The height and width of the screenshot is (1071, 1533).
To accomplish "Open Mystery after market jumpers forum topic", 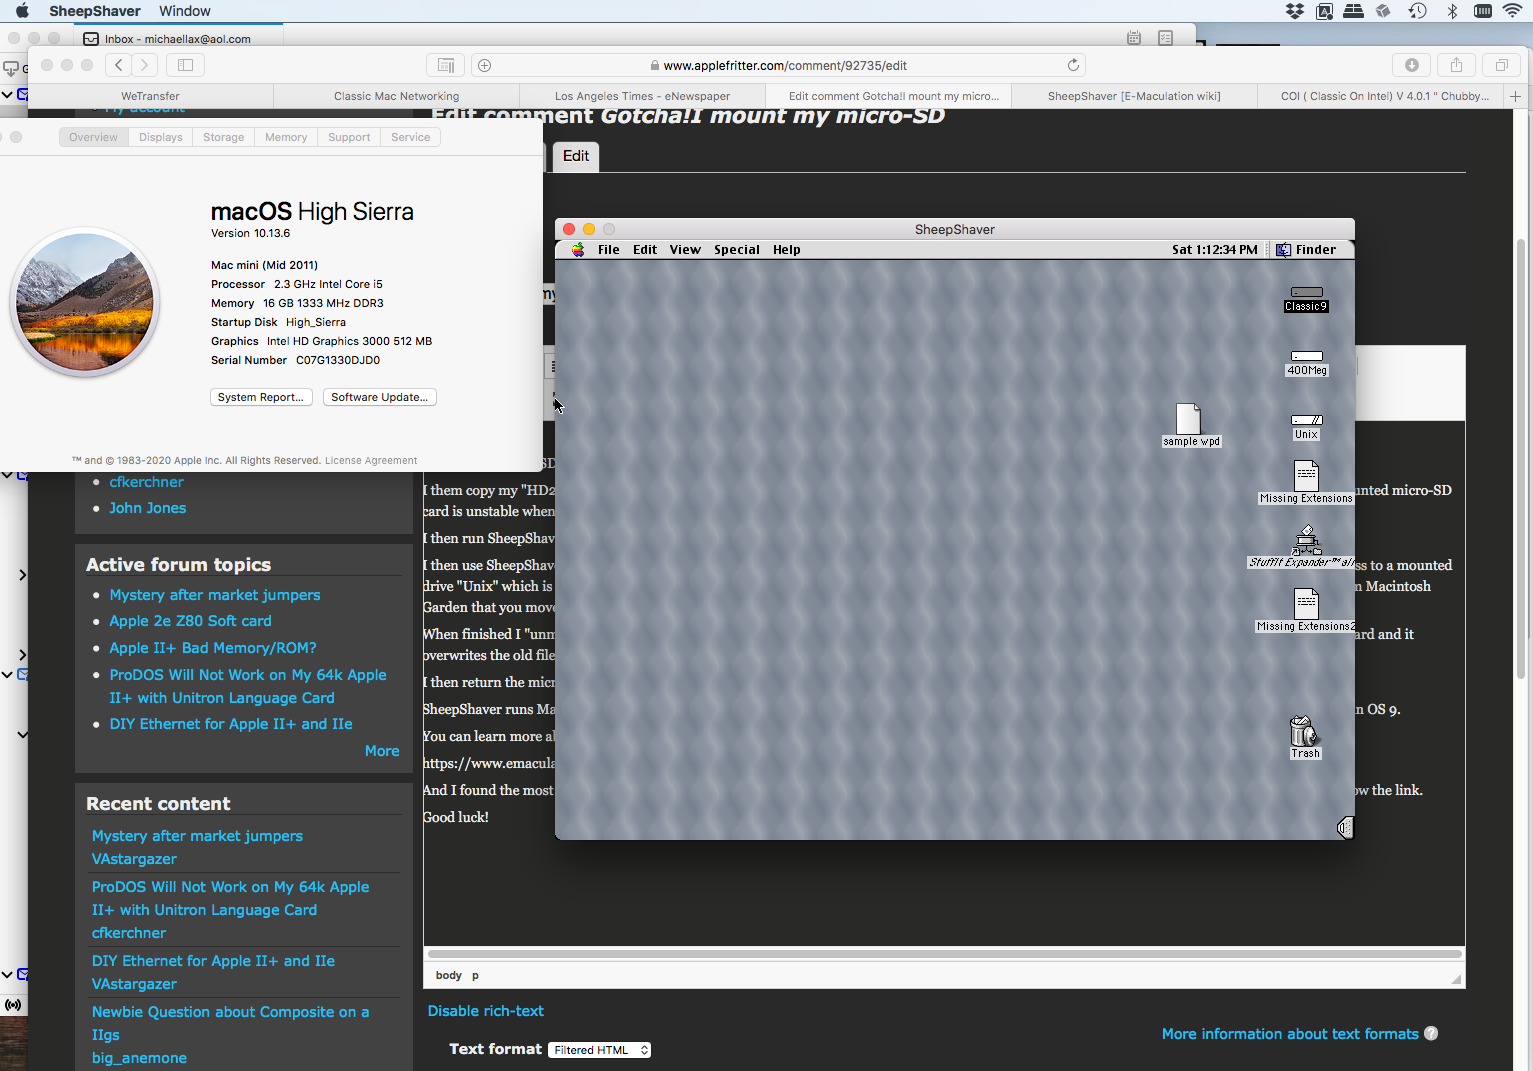I will tap(215, 595).
